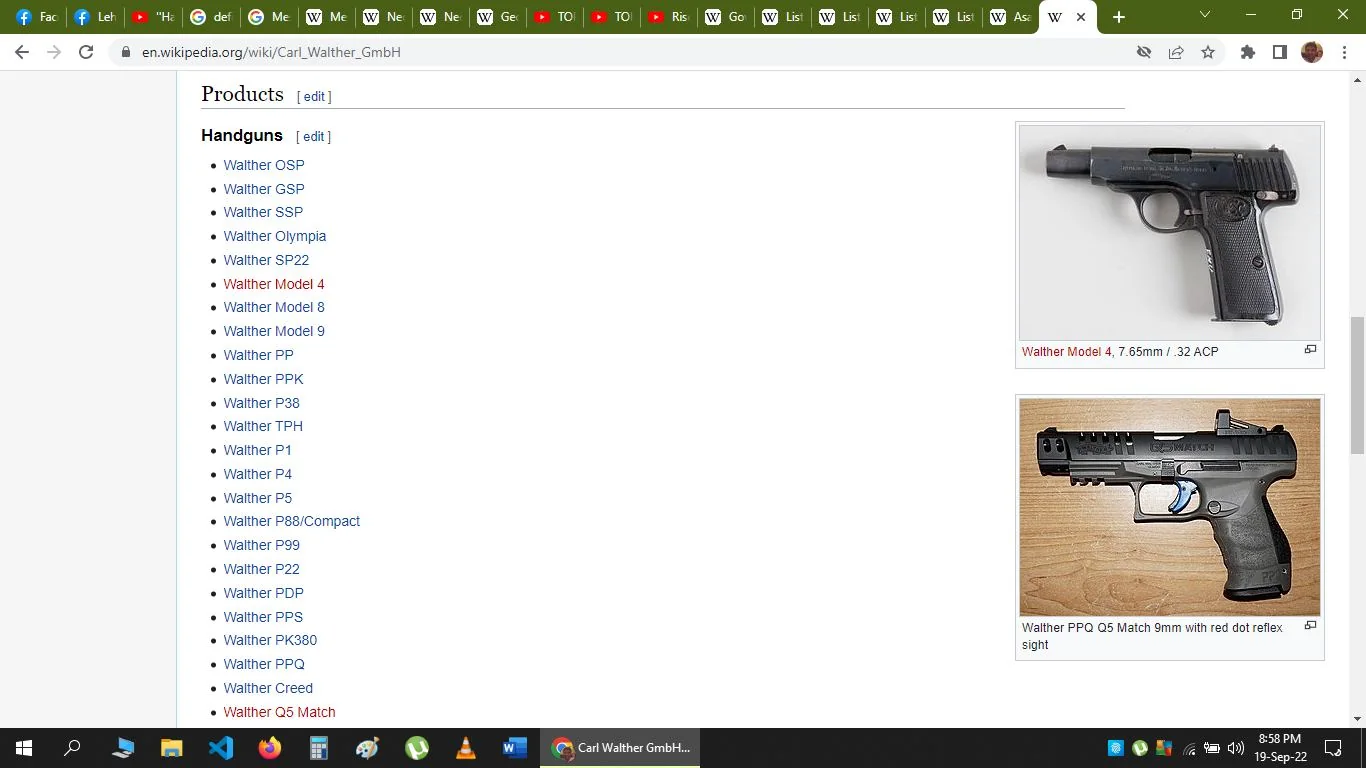
Task: Open a new browser tab
Action: (1119, 17)
